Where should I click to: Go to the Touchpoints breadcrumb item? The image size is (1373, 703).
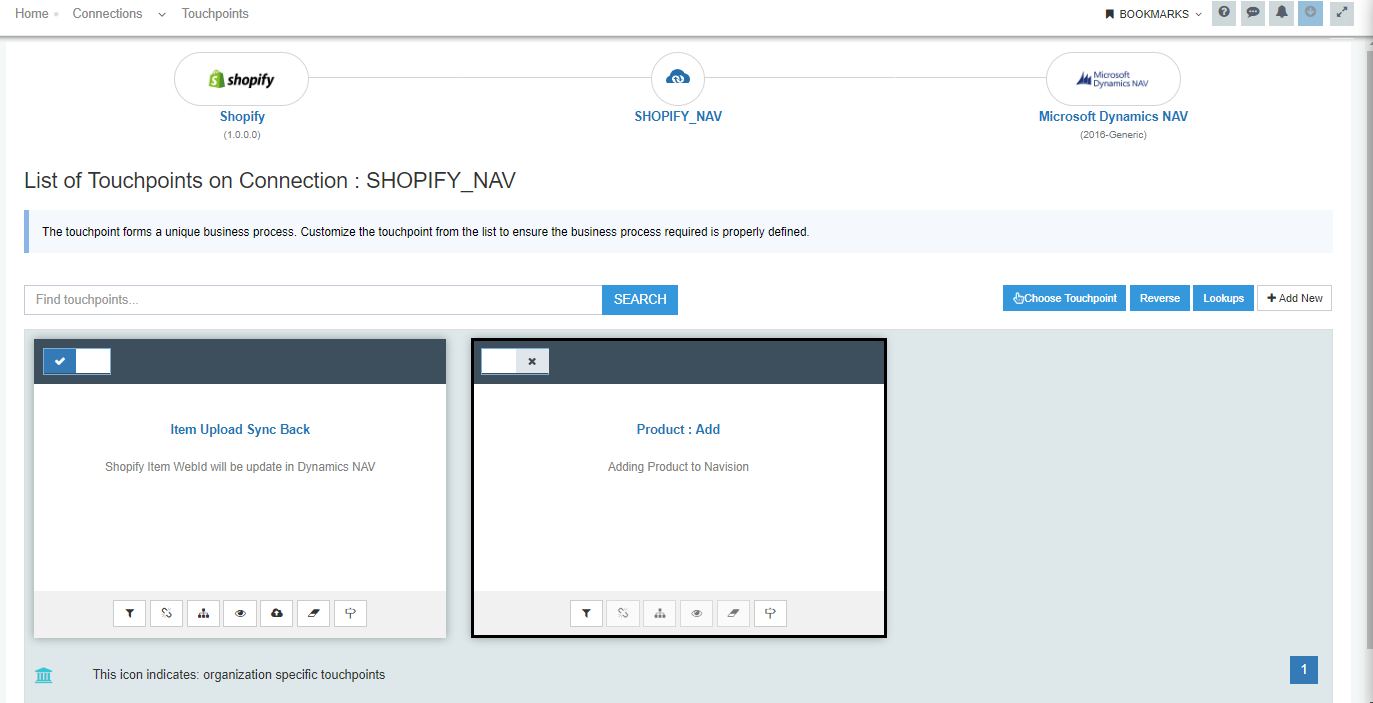pyautogui.click(x=214, y=13)
